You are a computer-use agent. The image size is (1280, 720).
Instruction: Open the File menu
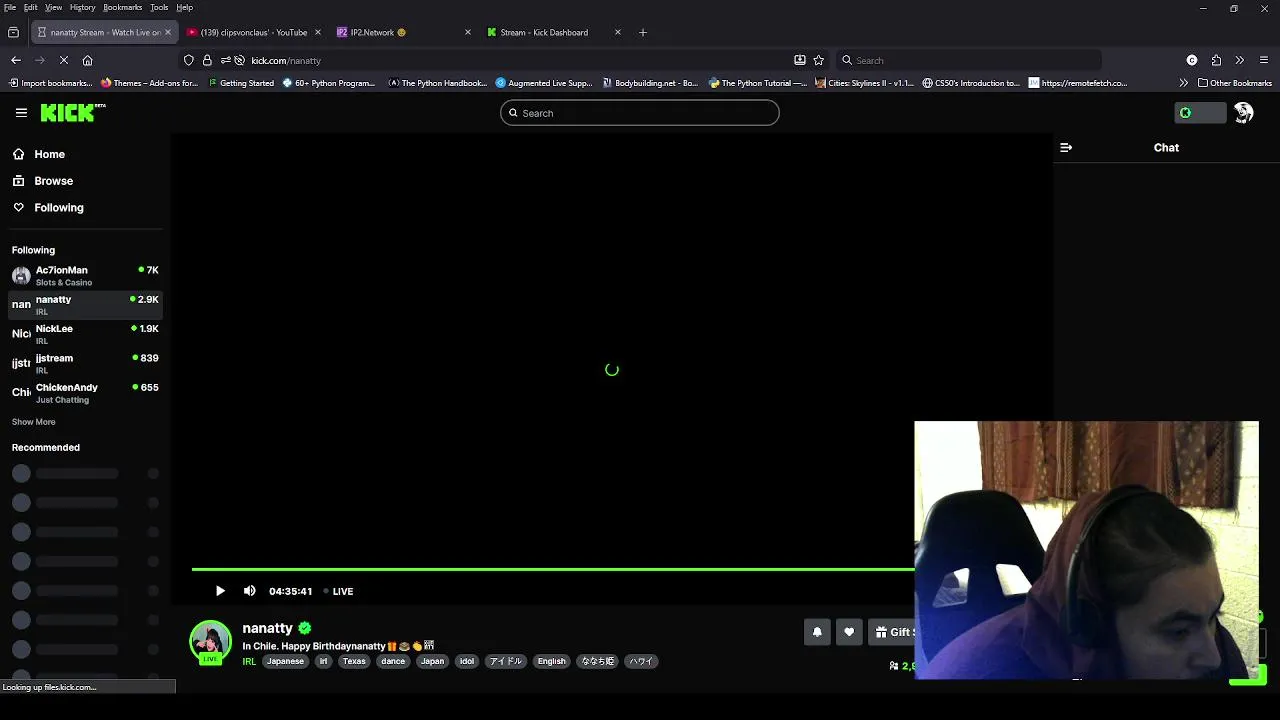coord(10,7)
